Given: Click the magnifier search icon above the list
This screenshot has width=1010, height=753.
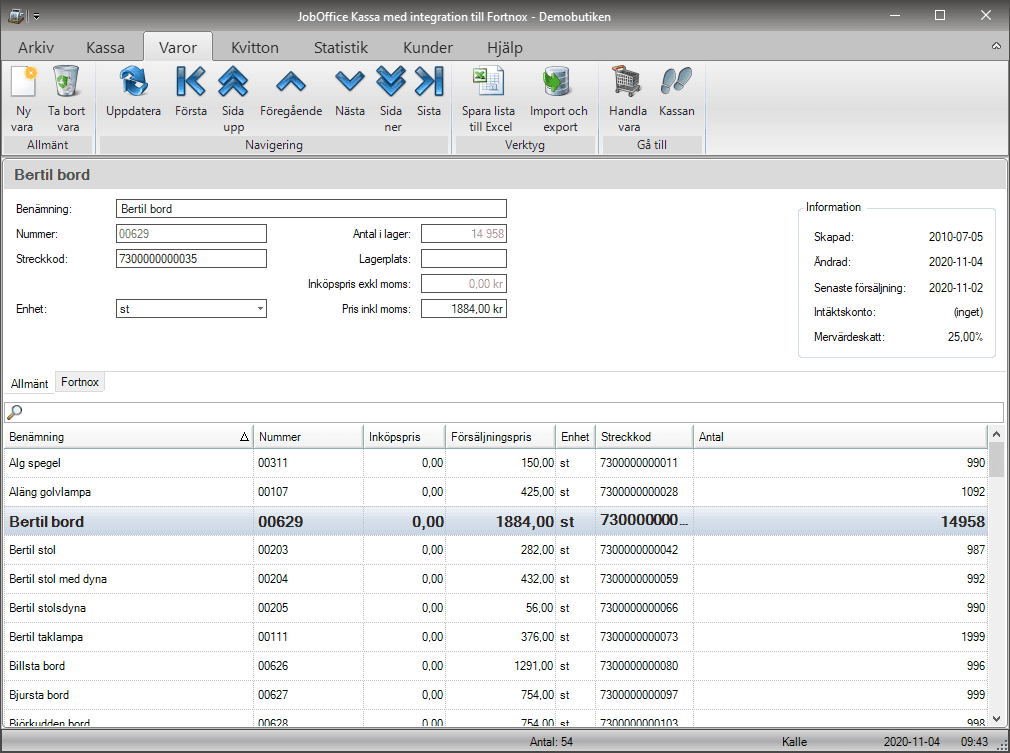Looking at the screenshot, I should pos(14,412).
